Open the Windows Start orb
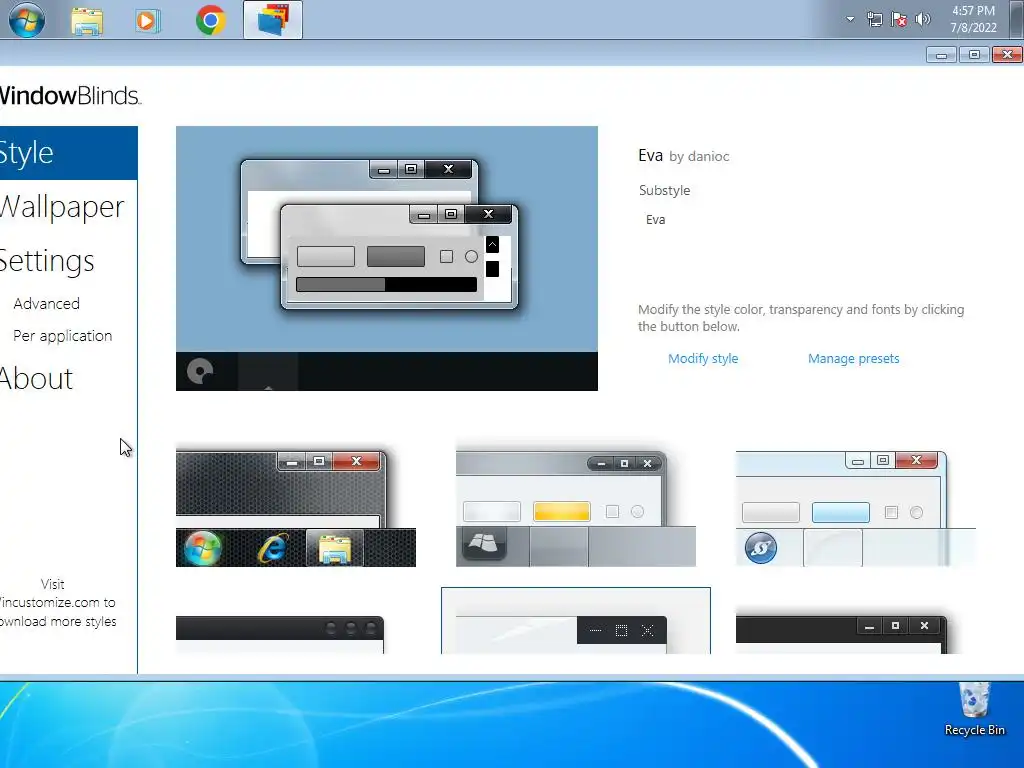Screen dimensions: 1024x768 pos(27,20)
